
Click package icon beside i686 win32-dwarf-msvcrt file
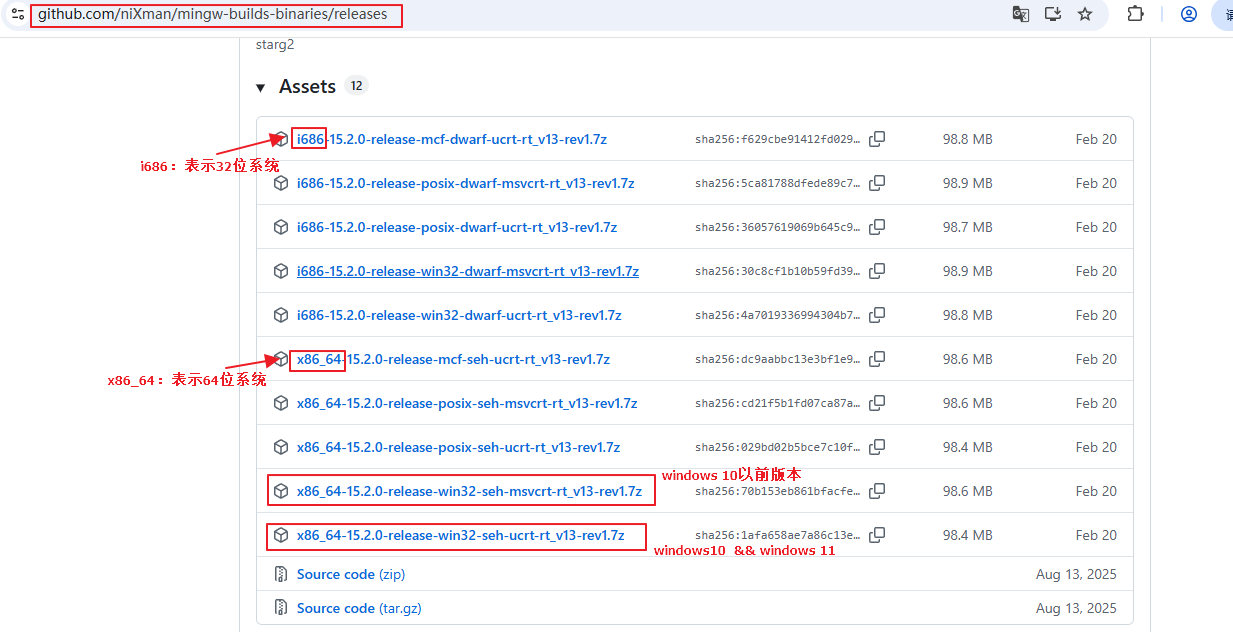(281, 271)
